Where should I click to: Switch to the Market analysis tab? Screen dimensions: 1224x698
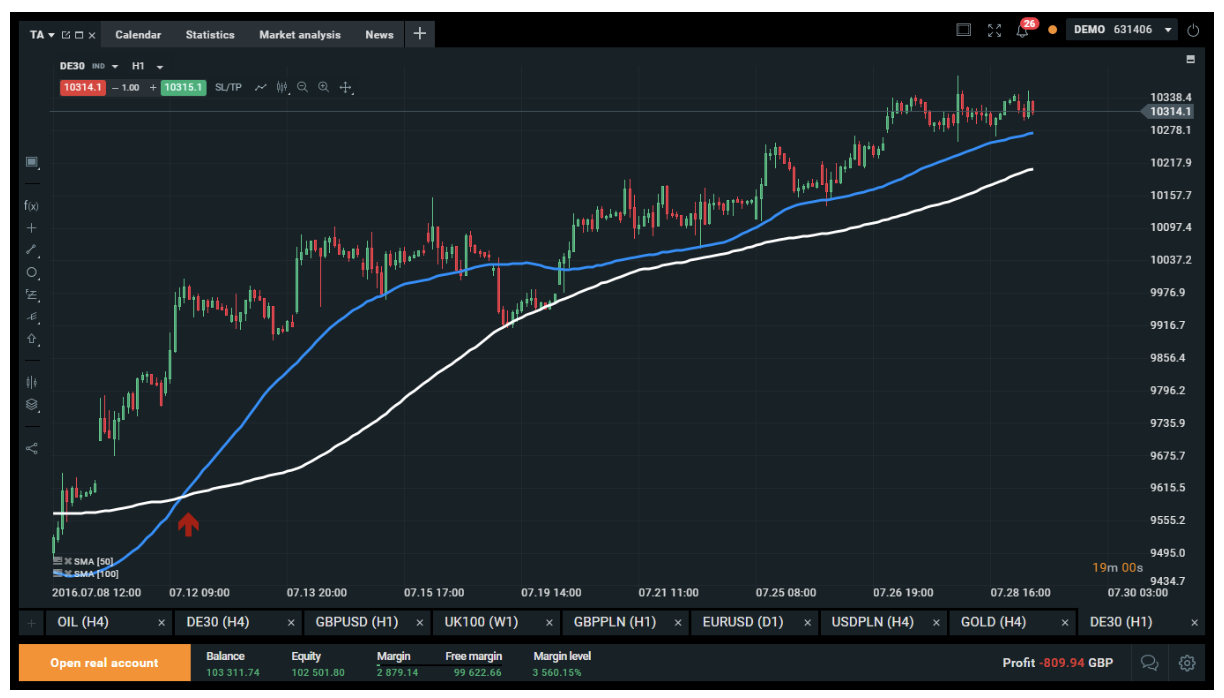click(299, 35)
